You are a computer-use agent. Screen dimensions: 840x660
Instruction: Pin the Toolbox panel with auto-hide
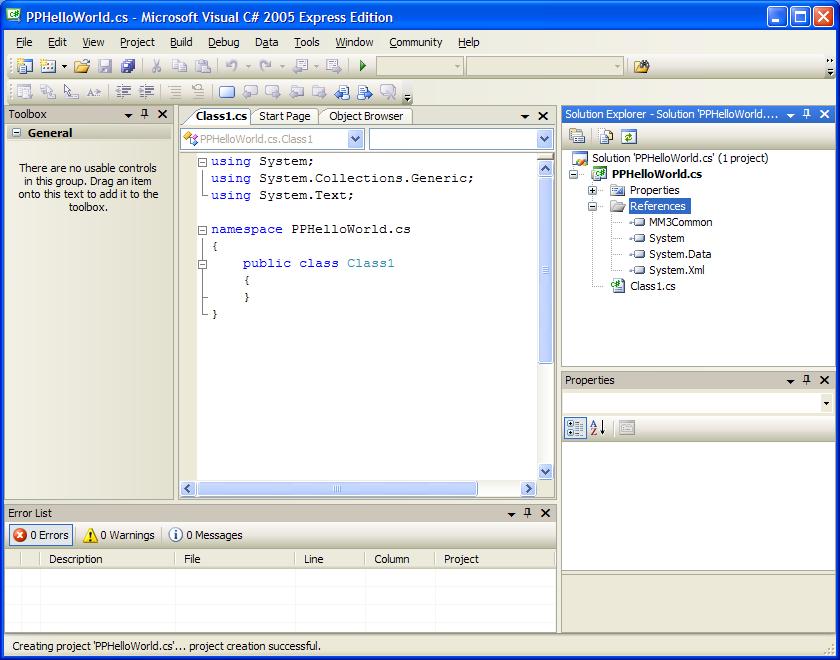[144, 114]
